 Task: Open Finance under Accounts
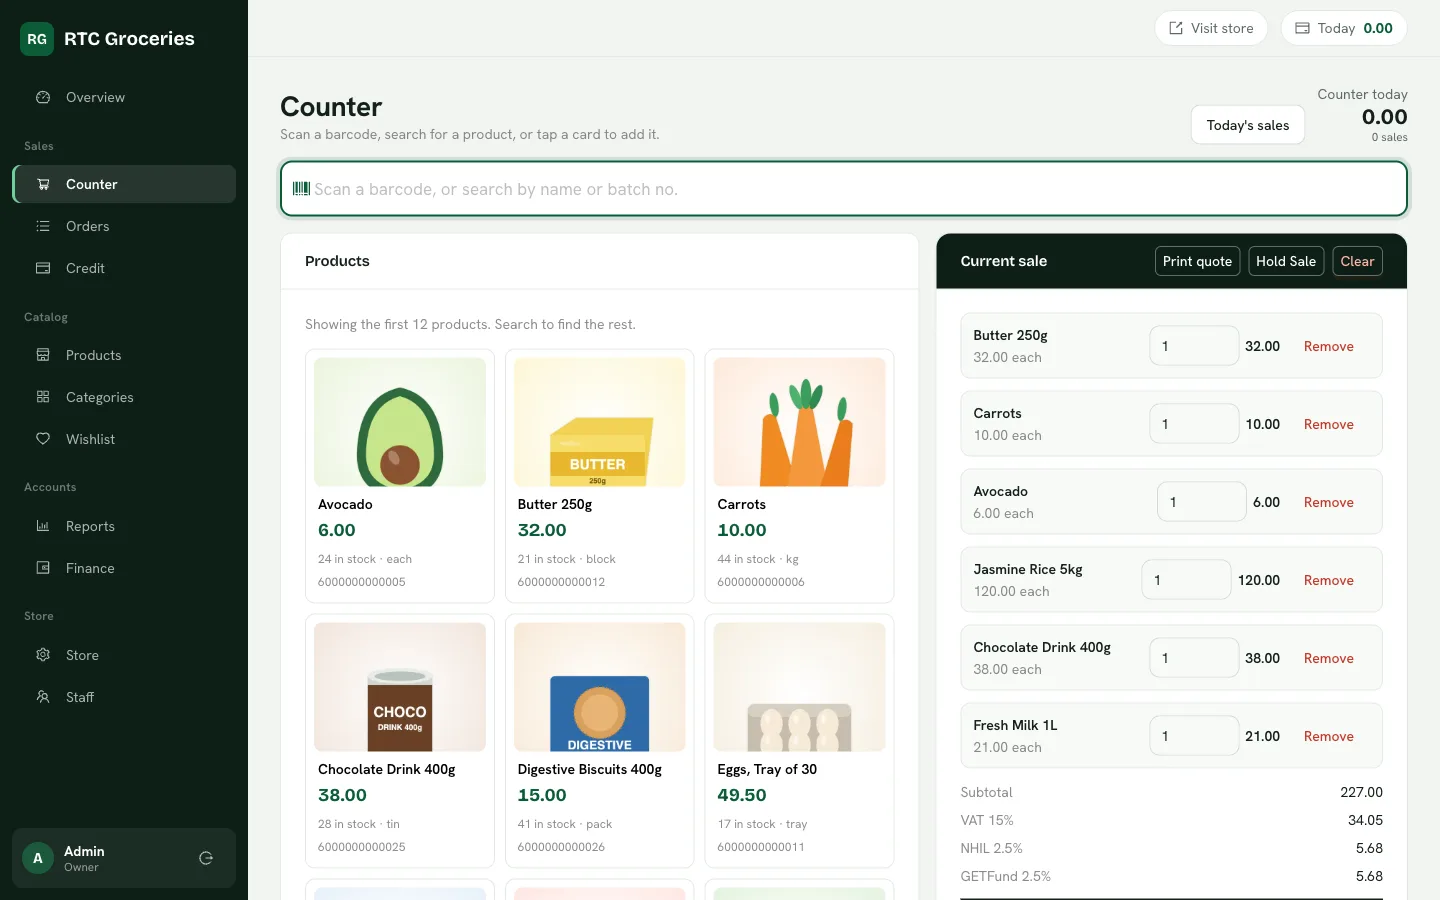coord(124,568)
